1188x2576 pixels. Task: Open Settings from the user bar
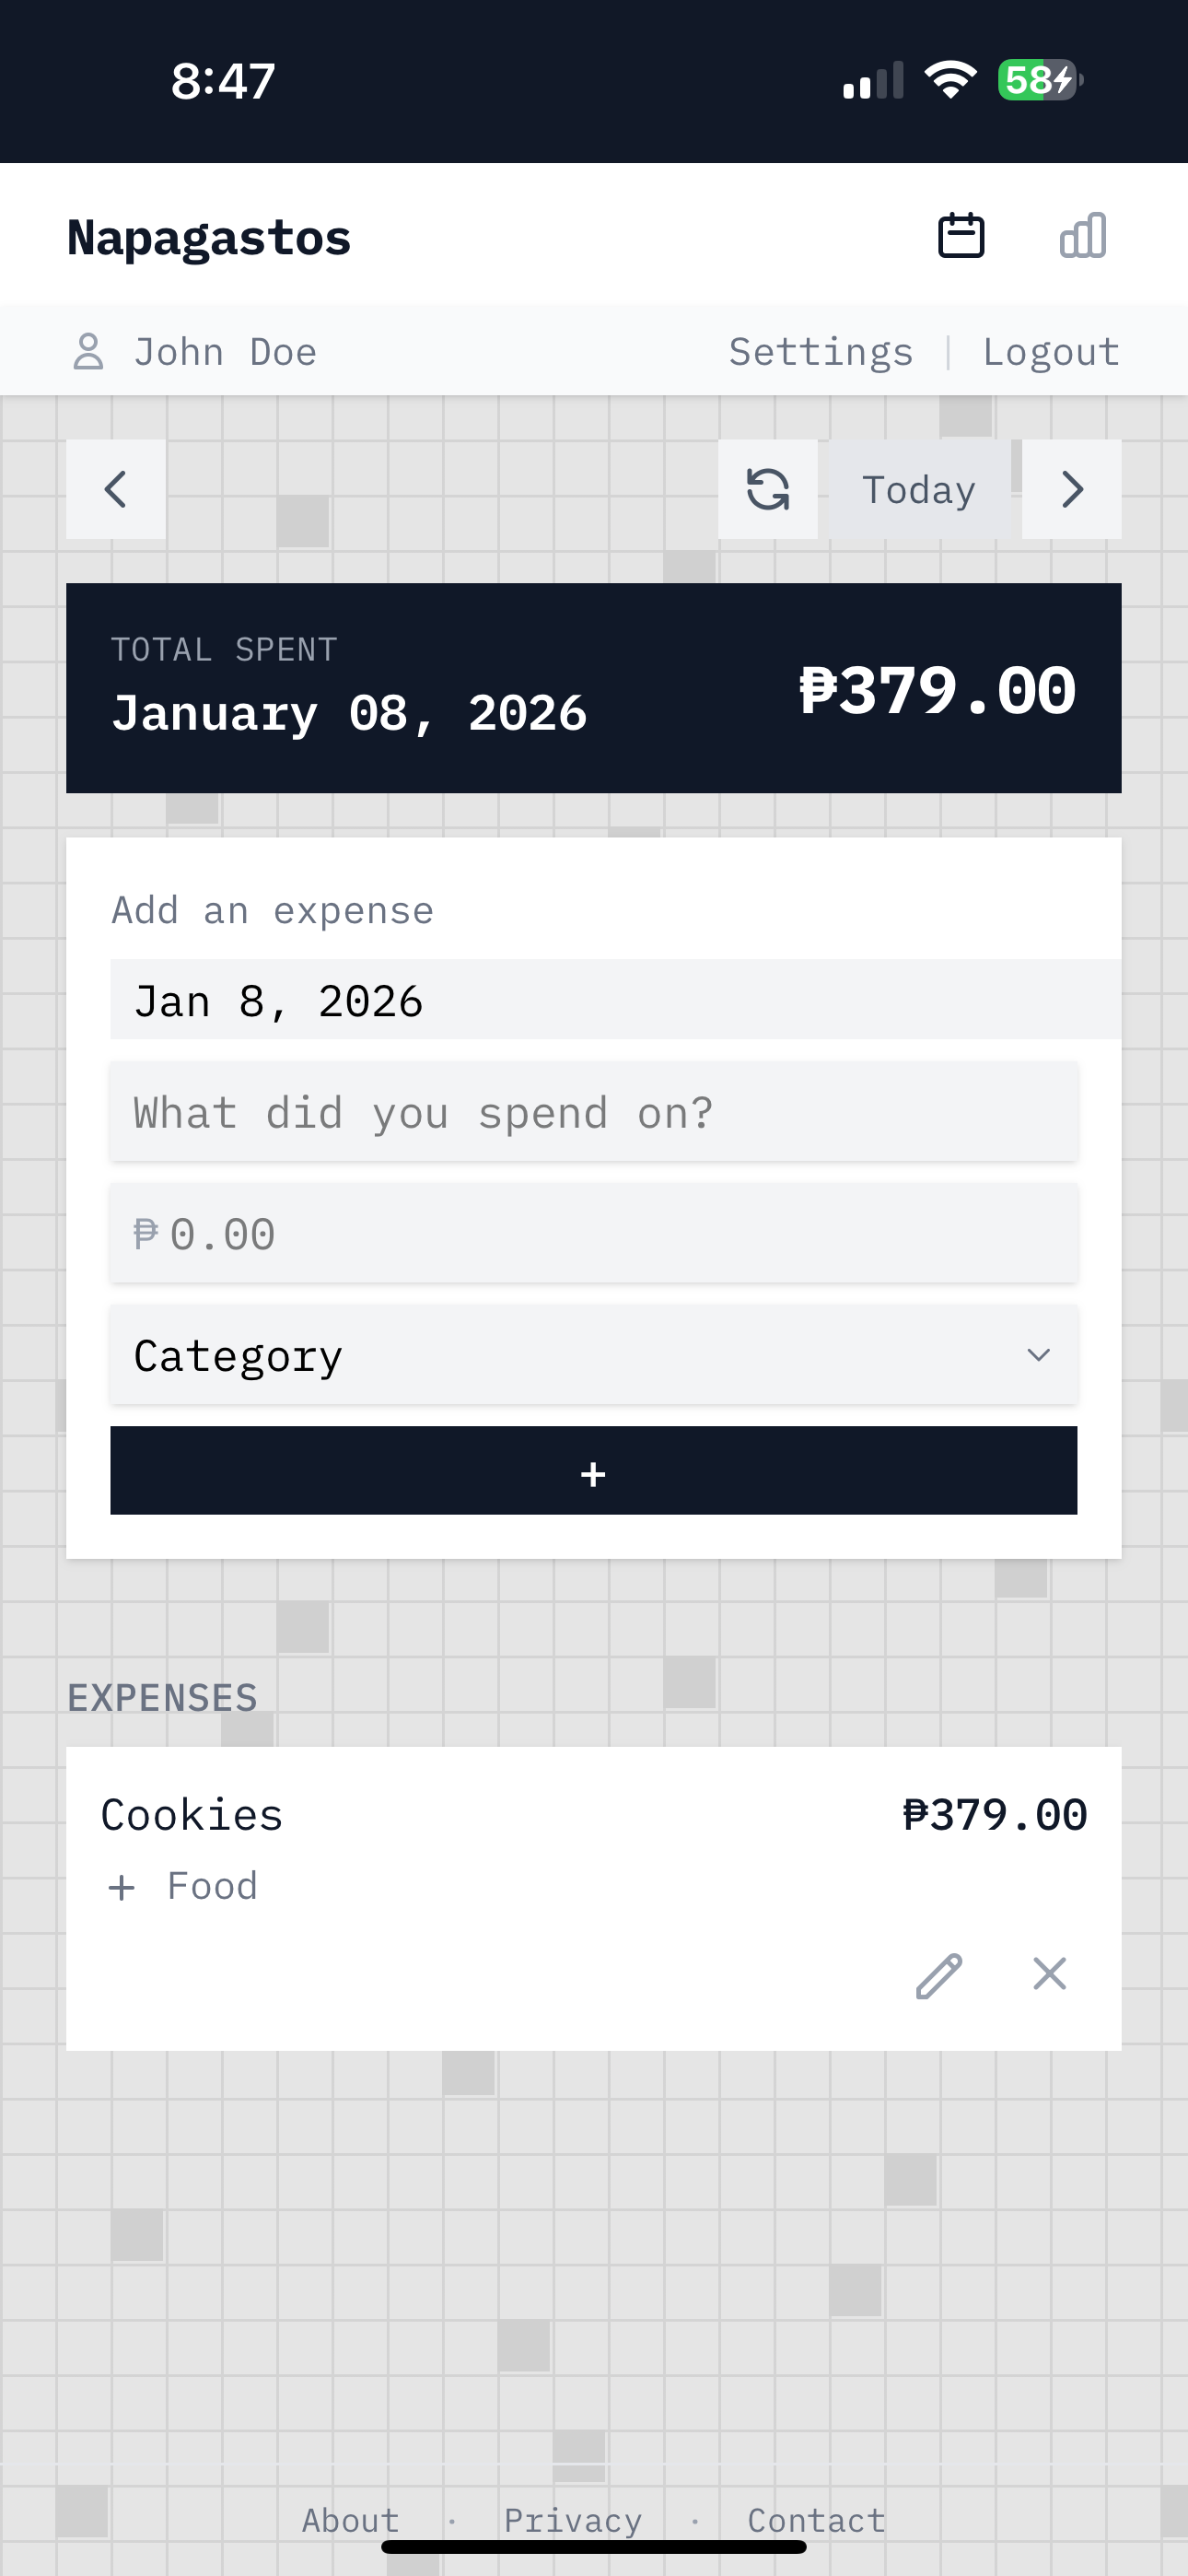[821, 352]
